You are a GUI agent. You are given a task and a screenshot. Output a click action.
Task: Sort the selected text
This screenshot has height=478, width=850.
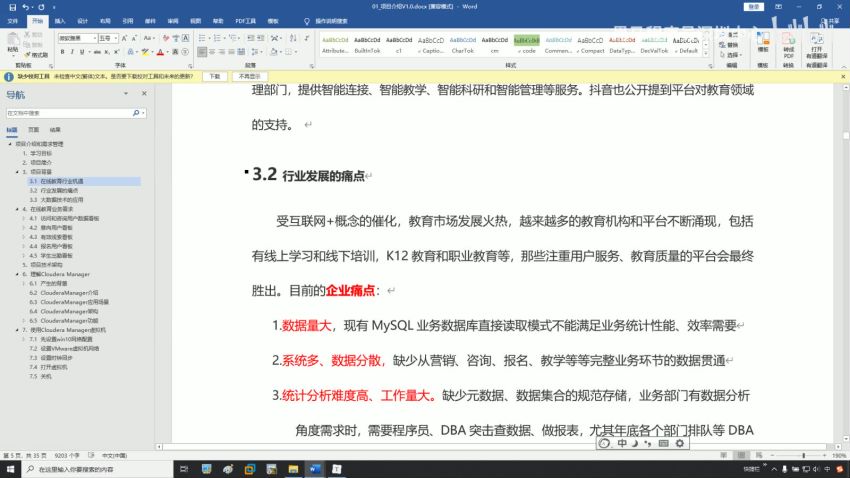[293, 38]
